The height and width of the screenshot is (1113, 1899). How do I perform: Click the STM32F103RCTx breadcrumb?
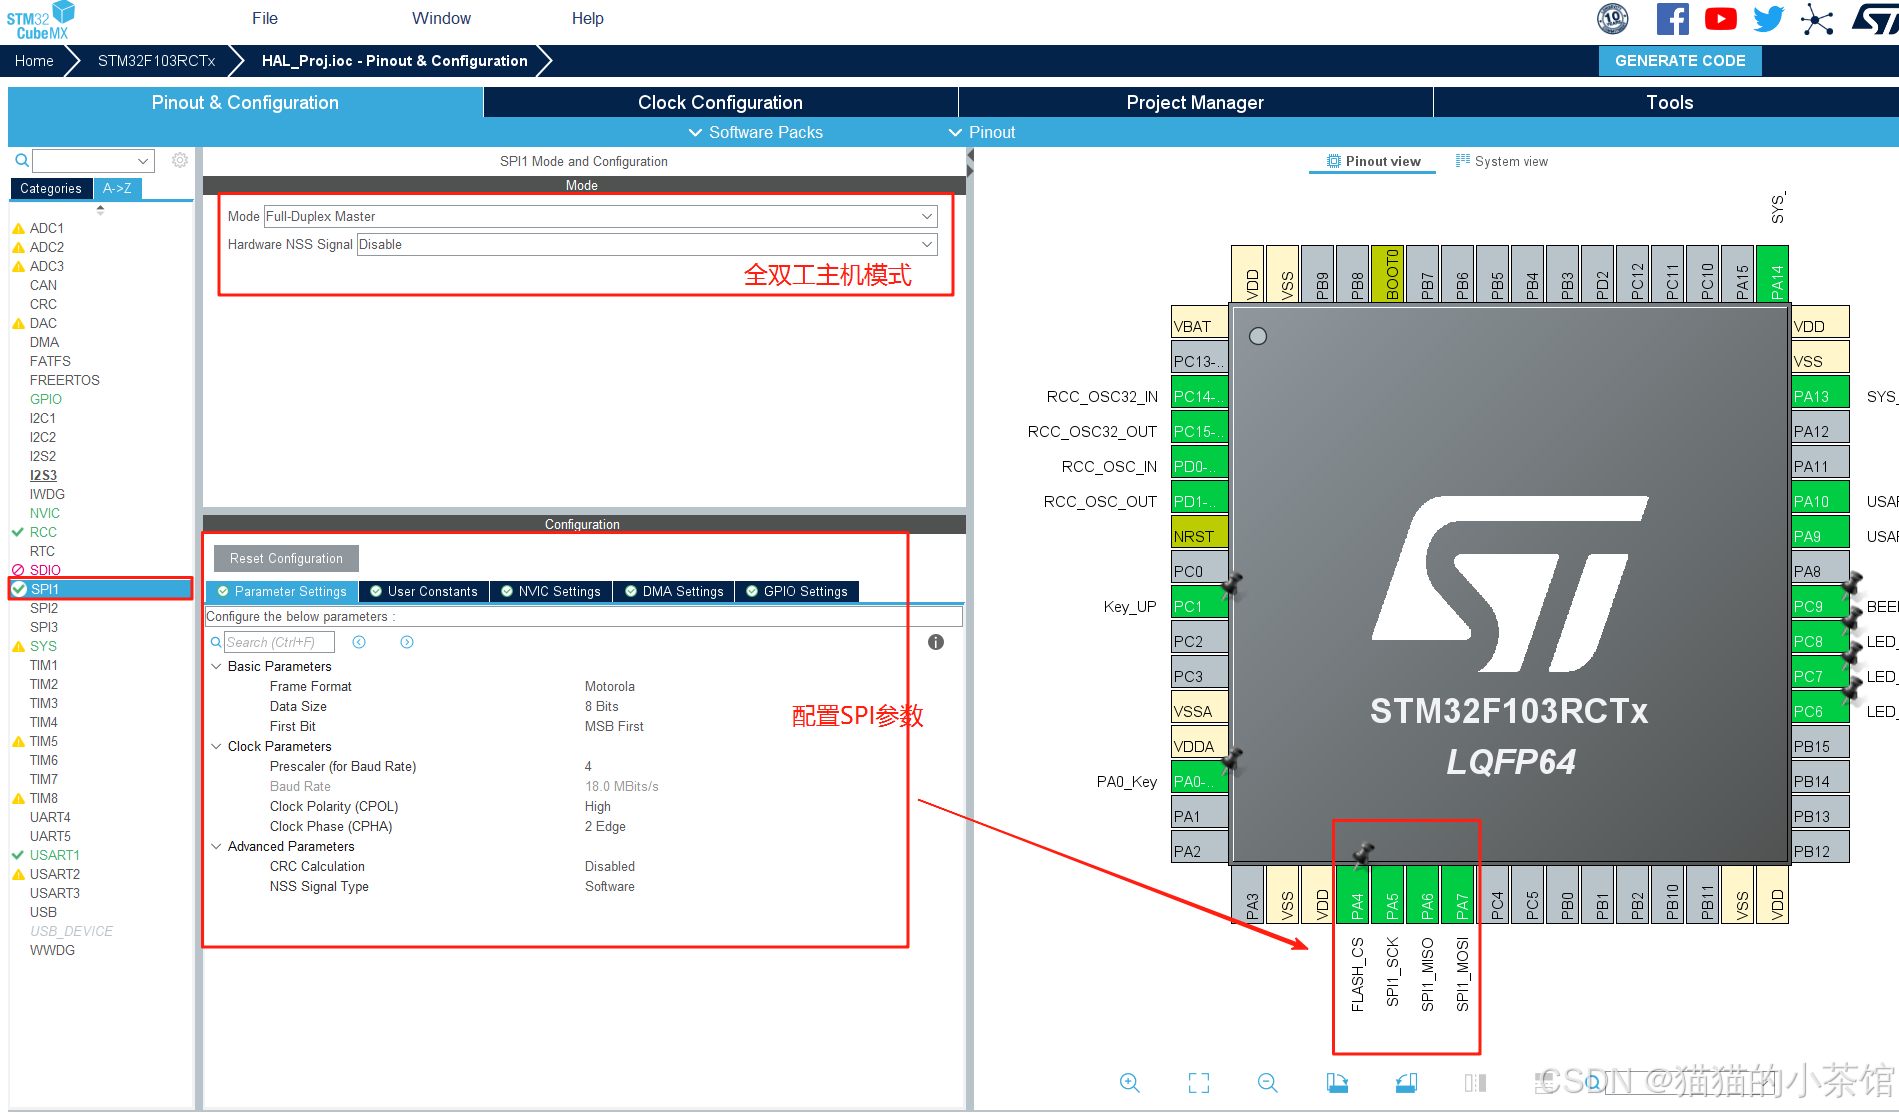pos(156,61)
